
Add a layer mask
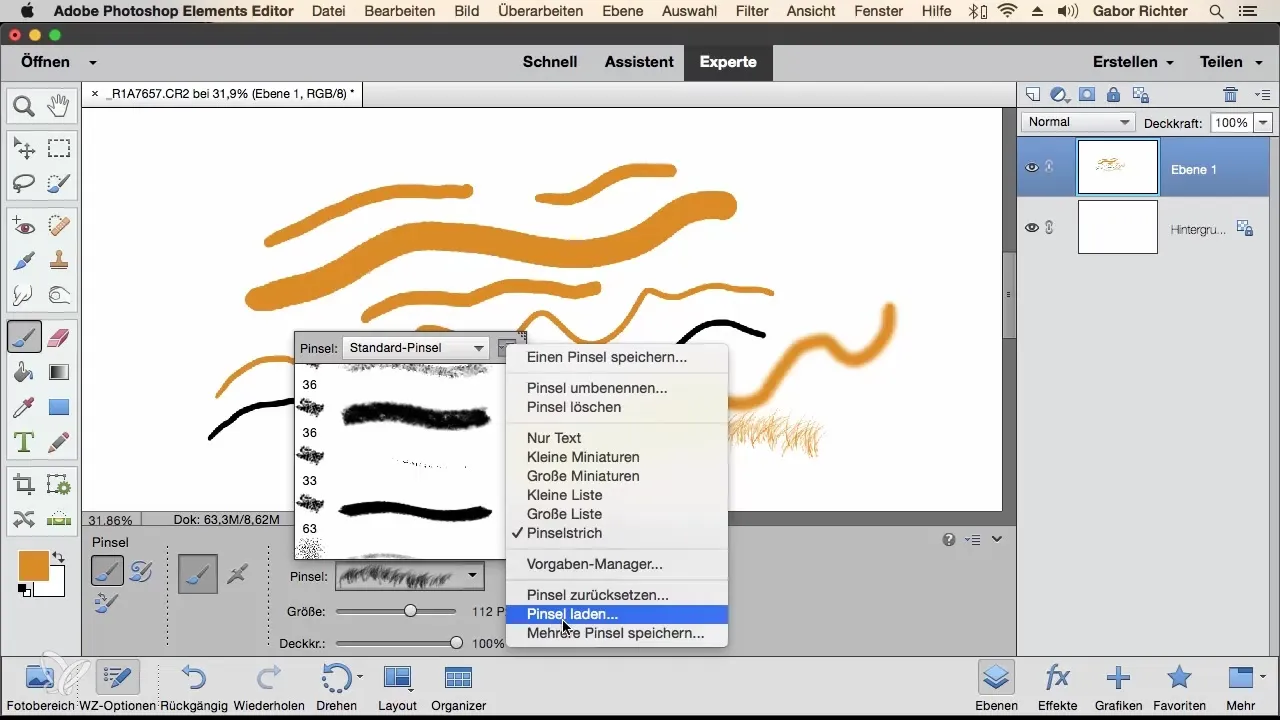1086,95
